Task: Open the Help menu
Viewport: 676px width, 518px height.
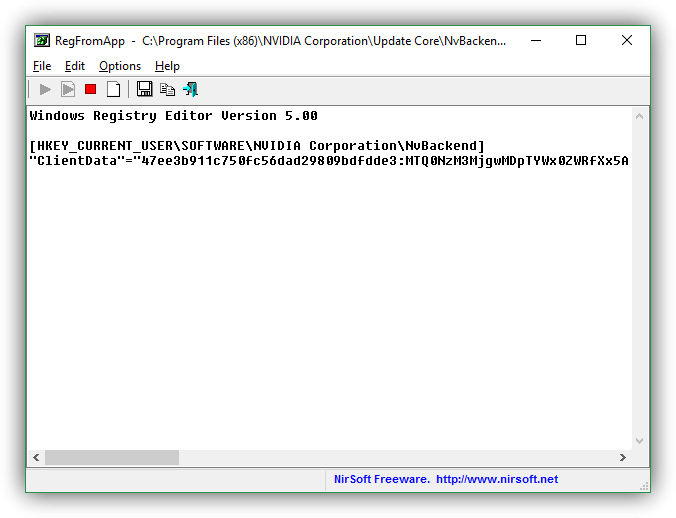Action: [x=167, y=66]
